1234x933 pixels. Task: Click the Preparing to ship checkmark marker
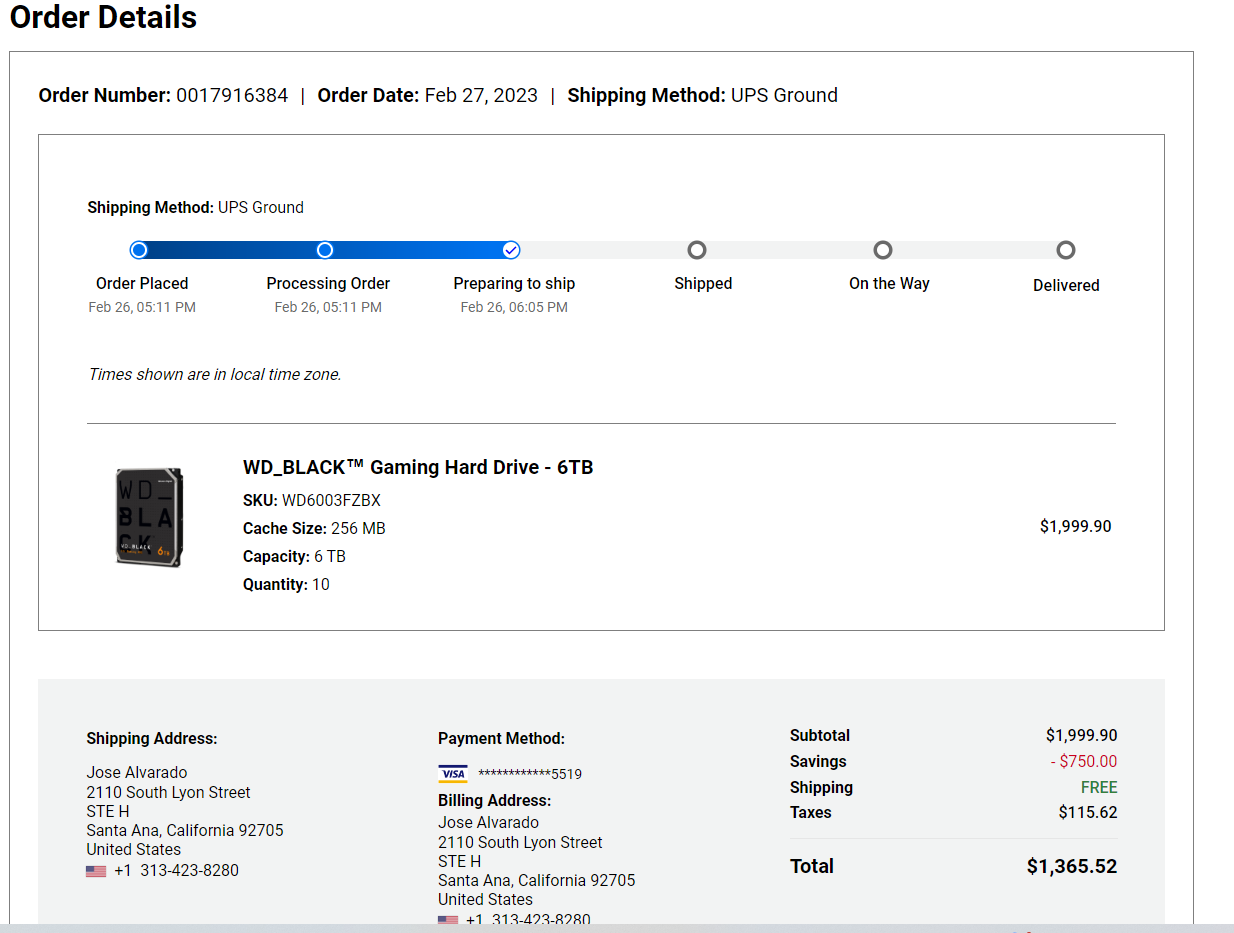coord(511,250)
